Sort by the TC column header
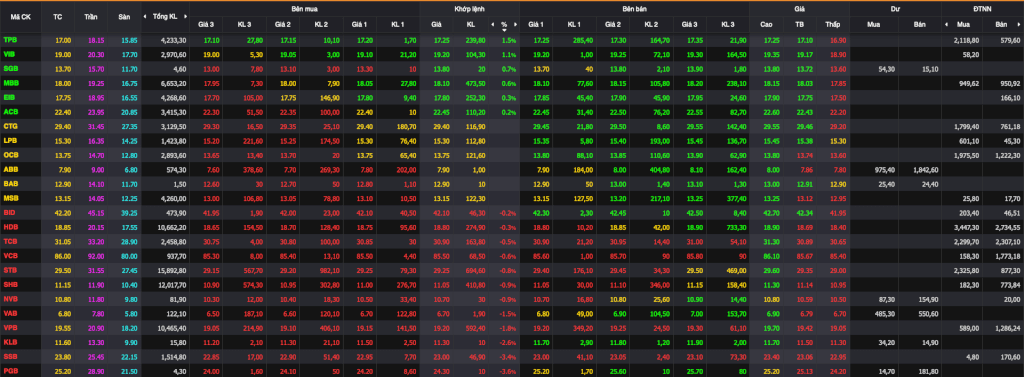 click(57, 17)
